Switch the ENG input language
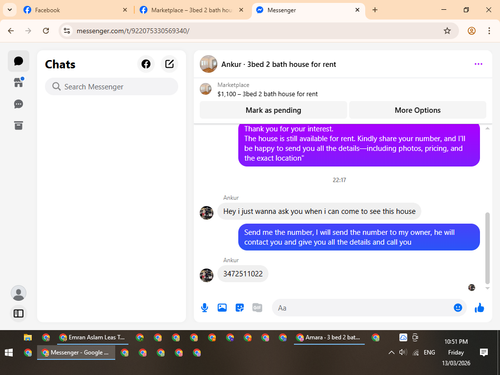Viewport: 500px width, 375px height. point(429,353)
